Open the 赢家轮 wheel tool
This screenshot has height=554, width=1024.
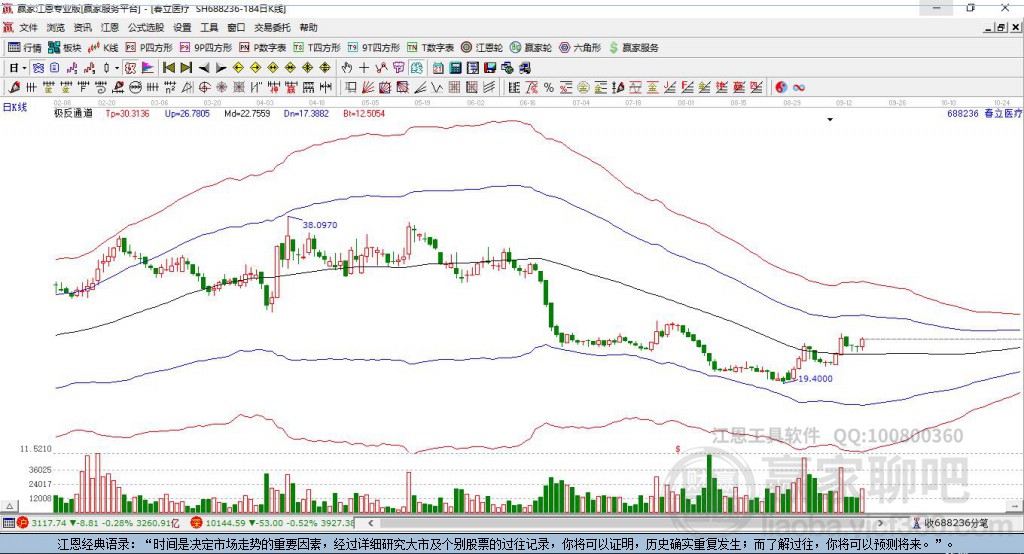(x=531, y=48)
